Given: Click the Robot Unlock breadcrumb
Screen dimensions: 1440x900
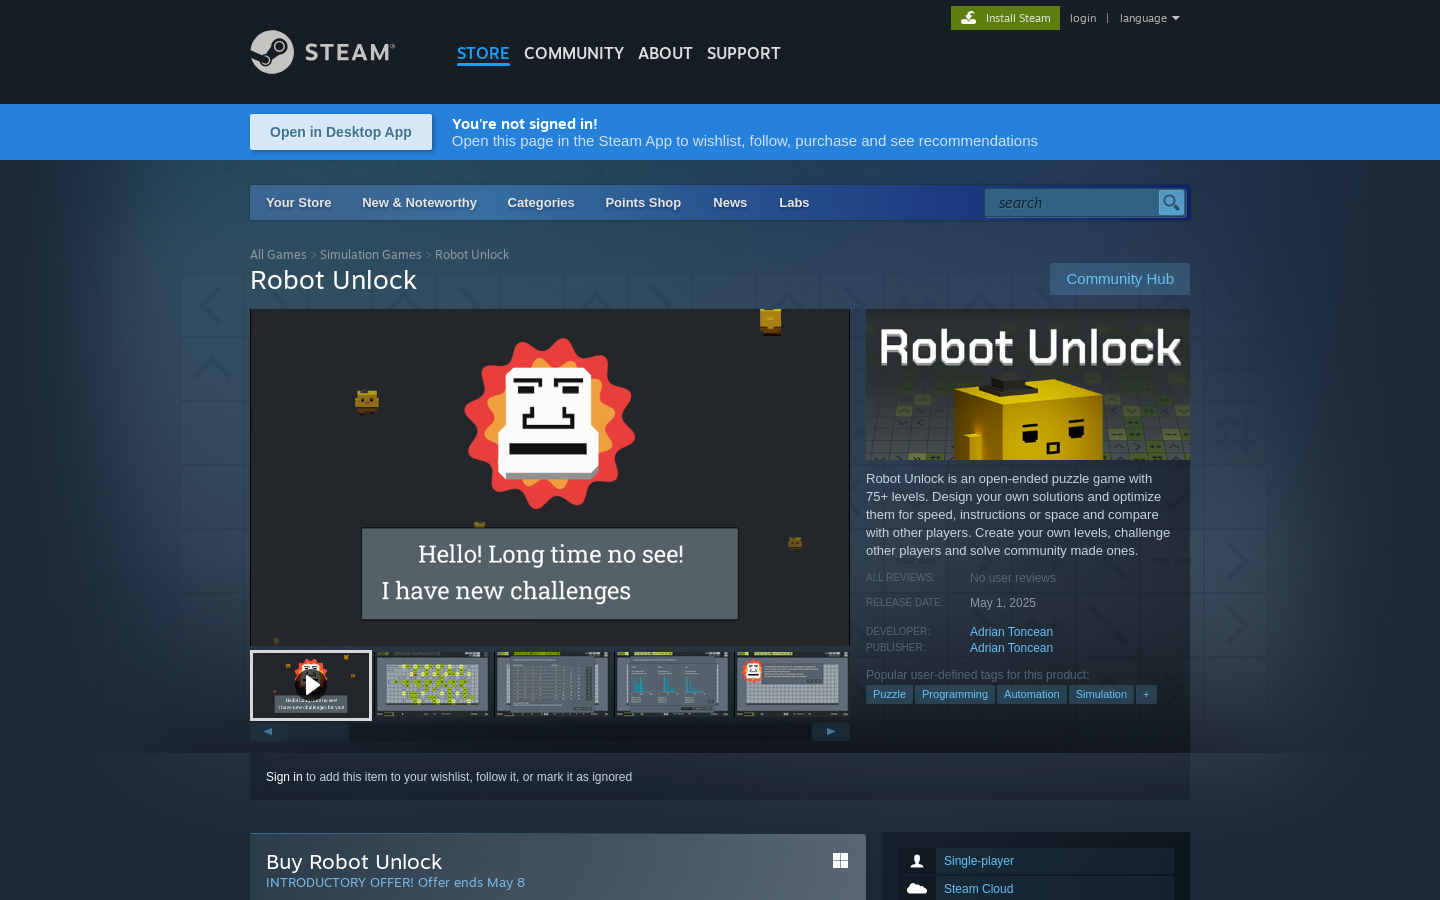Looking at the screenshot, I should 472,255.
